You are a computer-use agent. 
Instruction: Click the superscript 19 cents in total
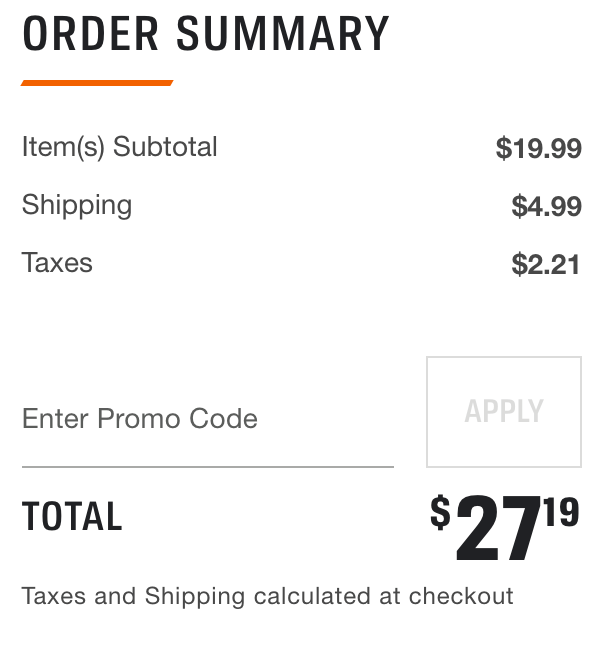click(x=562, y=512)
